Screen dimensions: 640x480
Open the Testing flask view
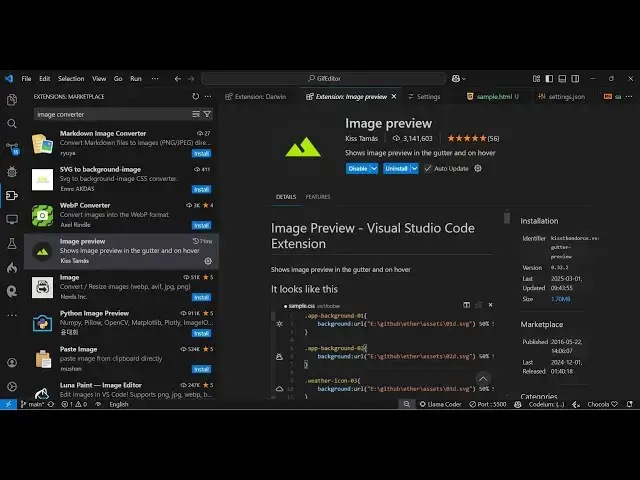pyautogui.click(x=12, y=244)
